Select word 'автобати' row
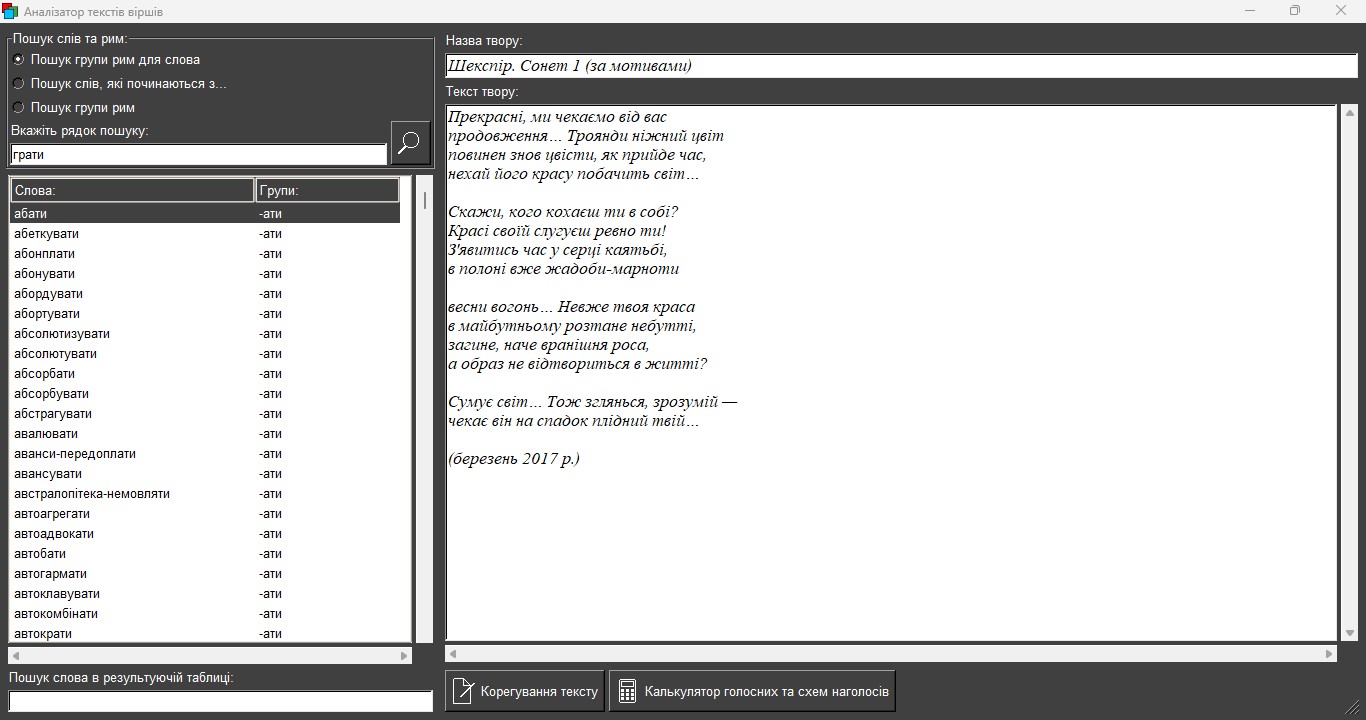This screenshot has height=720, width=1366. [x=205, y=554]
